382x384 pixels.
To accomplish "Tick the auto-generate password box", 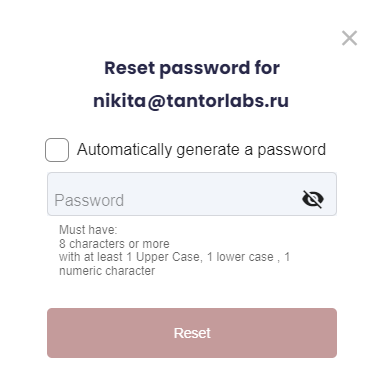I will [57, 150].
